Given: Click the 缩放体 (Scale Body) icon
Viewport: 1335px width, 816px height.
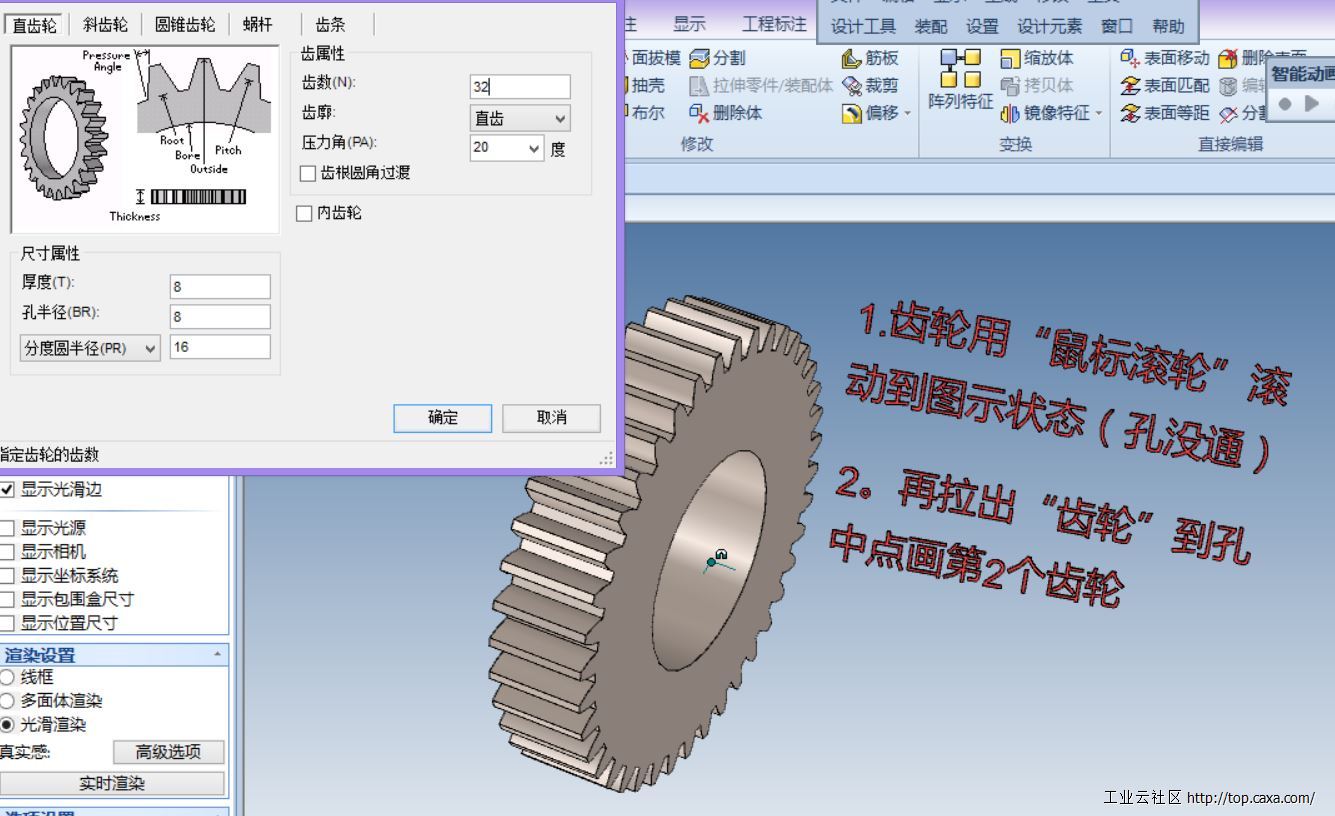Looking at the screenshot, I should [x=1011, y=59].
